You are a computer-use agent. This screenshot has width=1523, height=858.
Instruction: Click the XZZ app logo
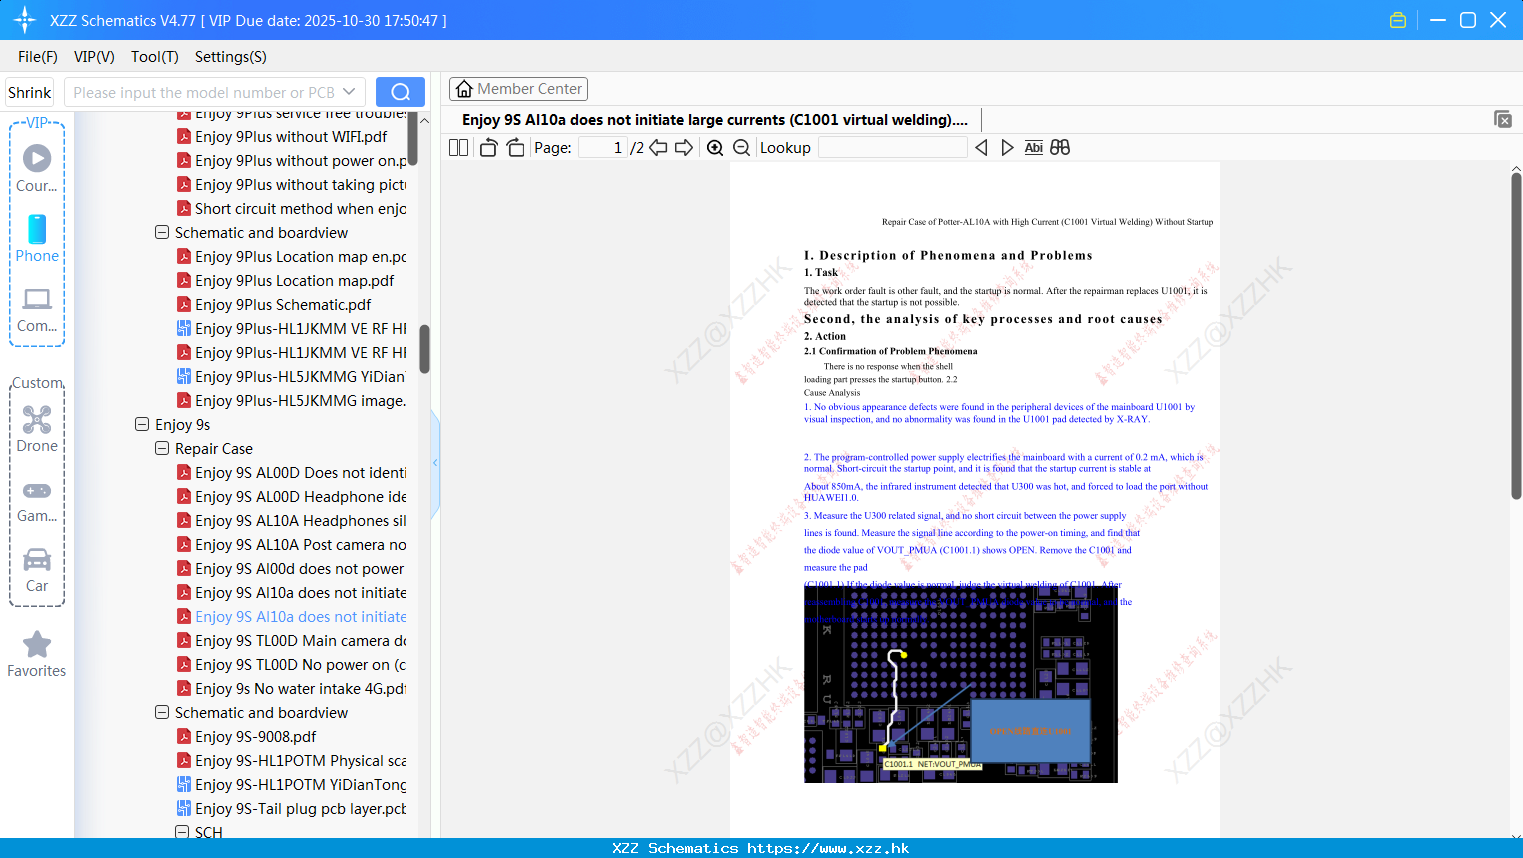24,20
